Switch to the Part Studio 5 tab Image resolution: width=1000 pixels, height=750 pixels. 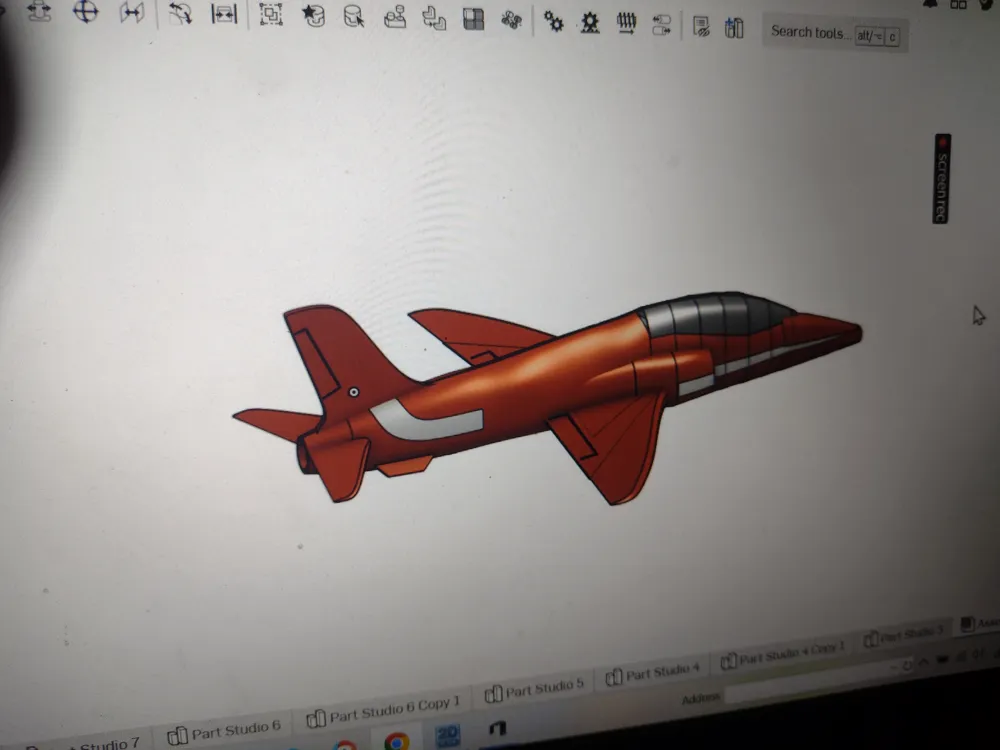coord(534,689)
